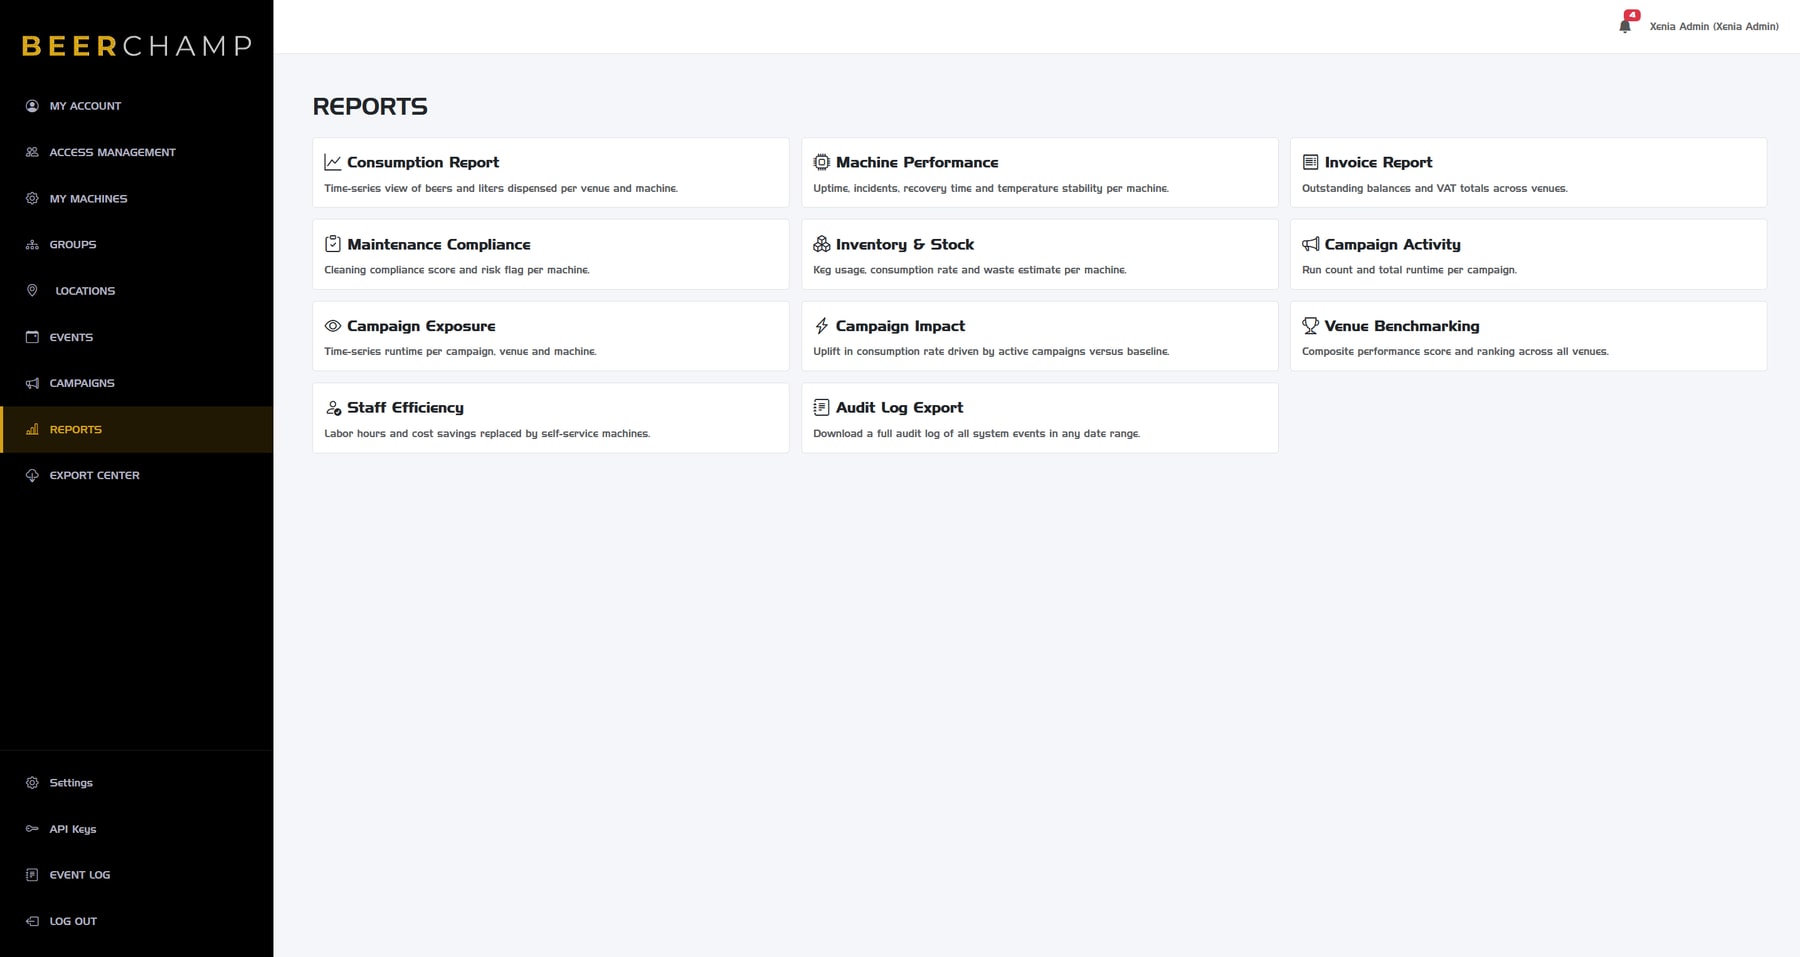
Task: Click the Campaign Impact lightning icon
Action: (x=822, y=326)
